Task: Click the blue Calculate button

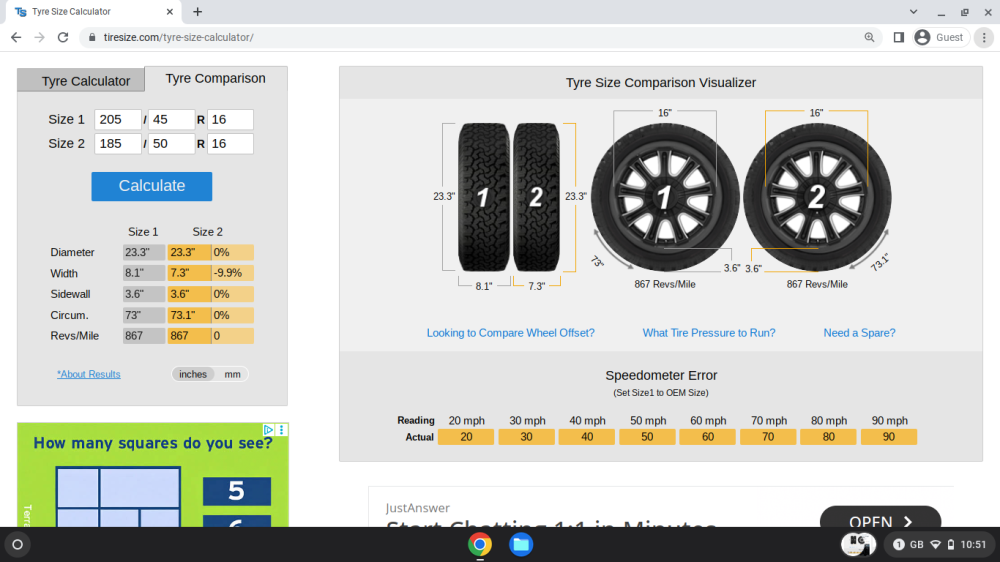Action: click(152, 186)
